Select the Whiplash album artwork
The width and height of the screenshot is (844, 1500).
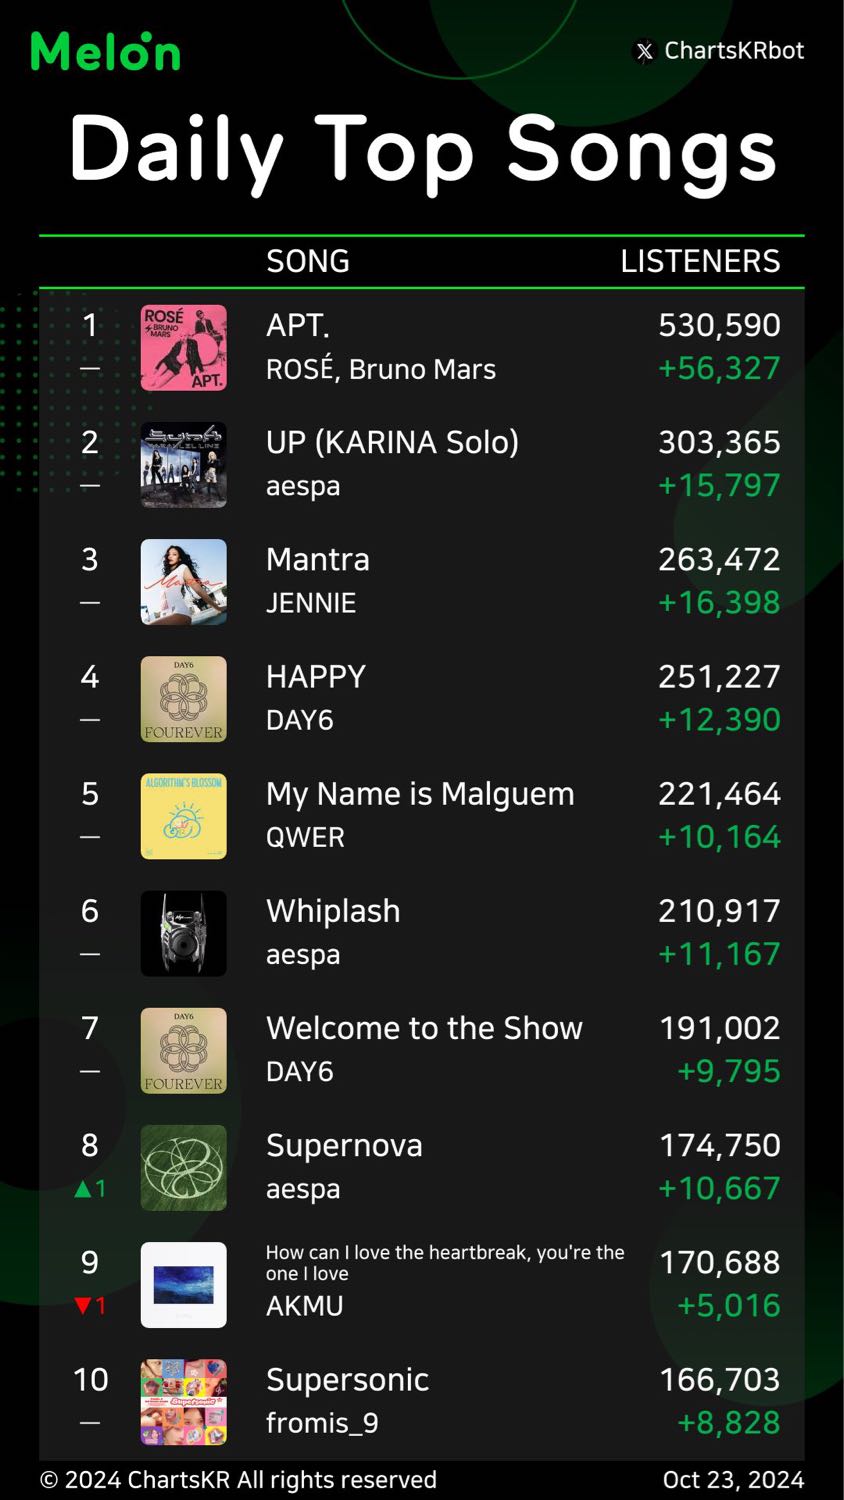(184, 933)
